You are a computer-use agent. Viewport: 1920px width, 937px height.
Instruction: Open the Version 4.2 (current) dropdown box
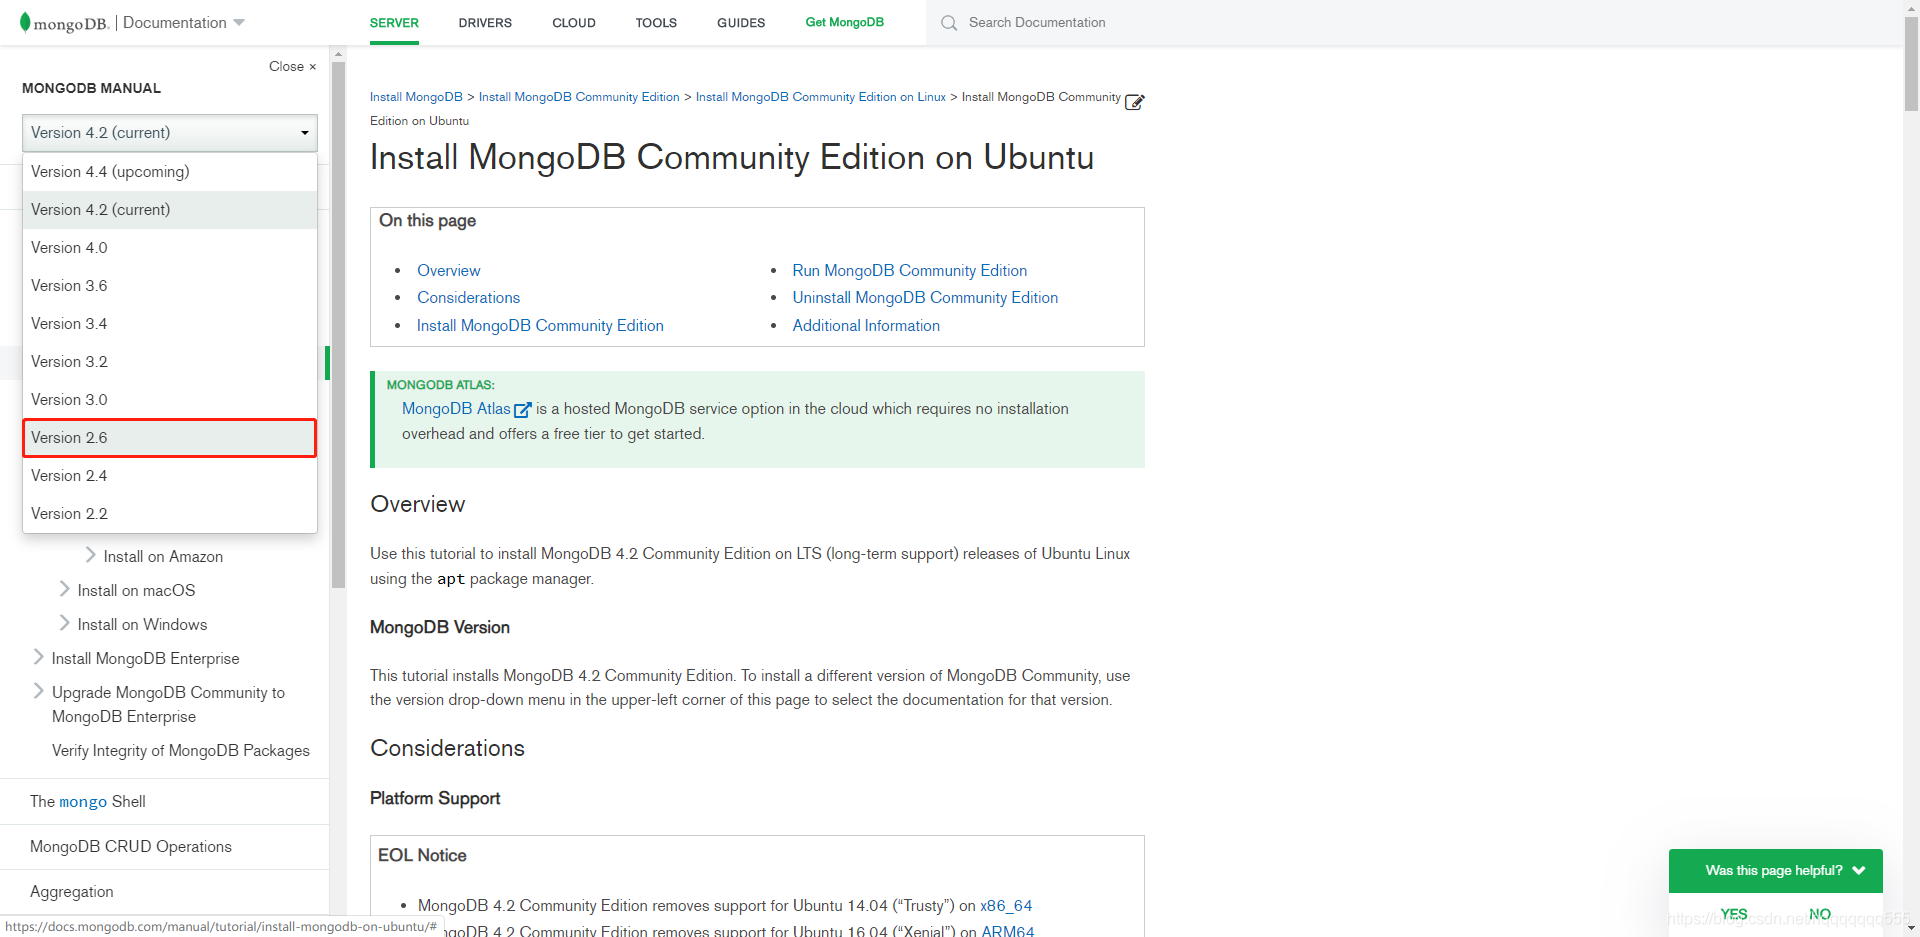pyautogui.click(x=170, y=133)
